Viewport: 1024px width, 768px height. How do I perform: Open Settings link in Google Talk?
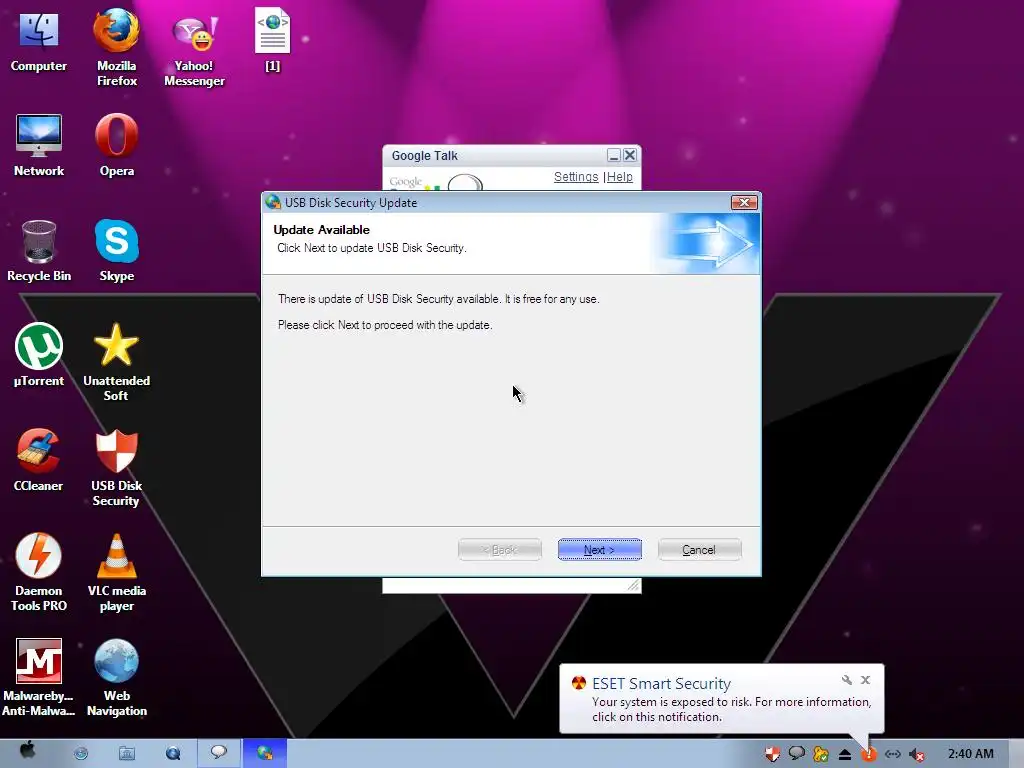coord(576,177)
